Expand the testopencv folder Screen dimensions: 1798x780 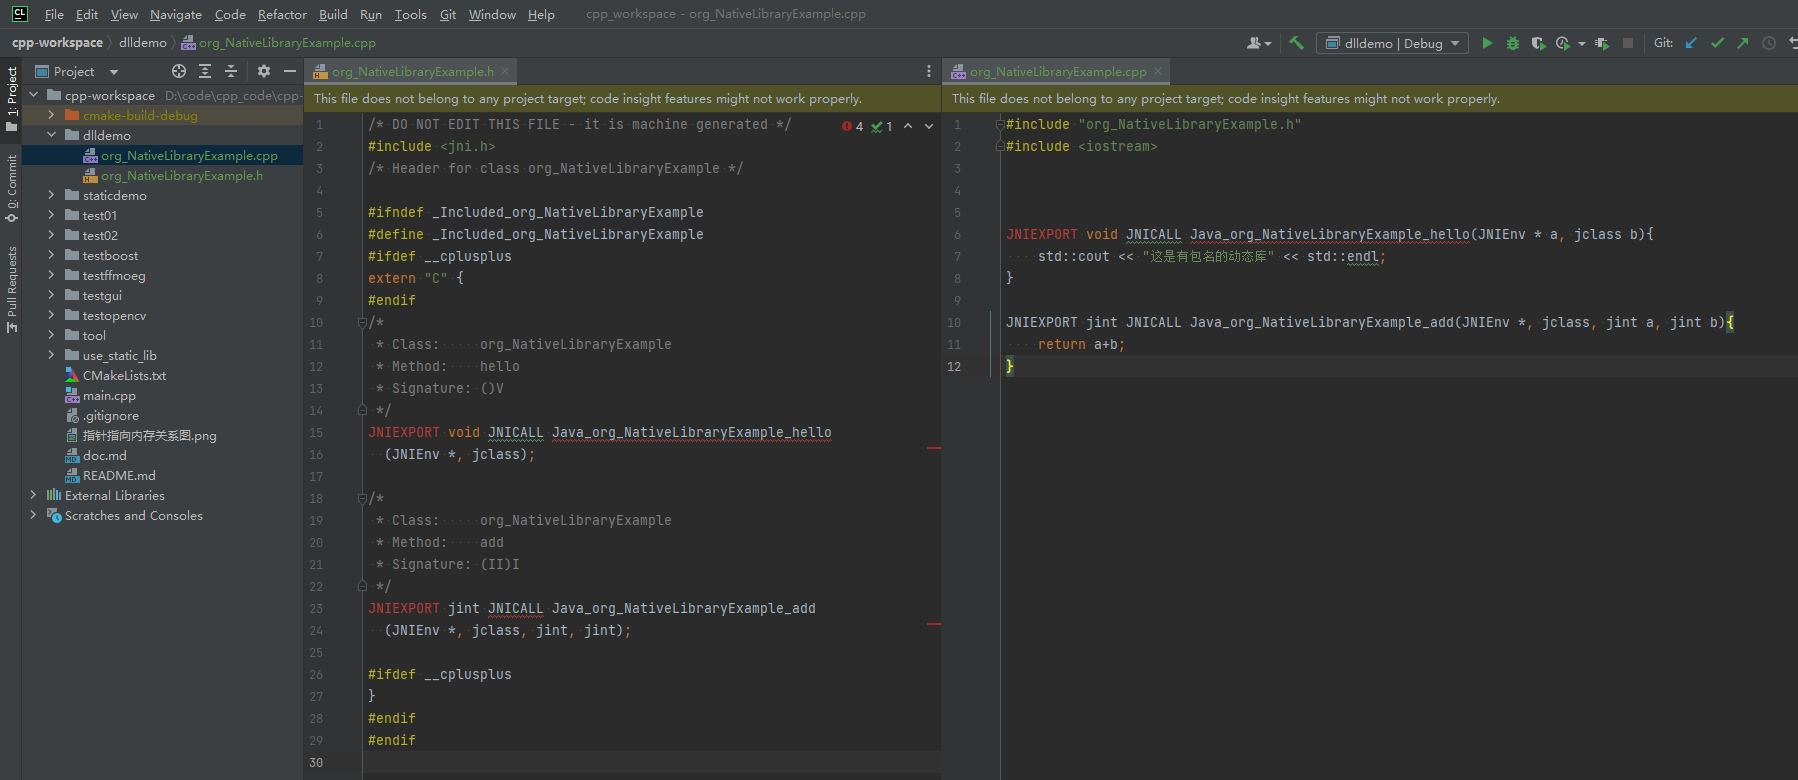tap(51, 315)
